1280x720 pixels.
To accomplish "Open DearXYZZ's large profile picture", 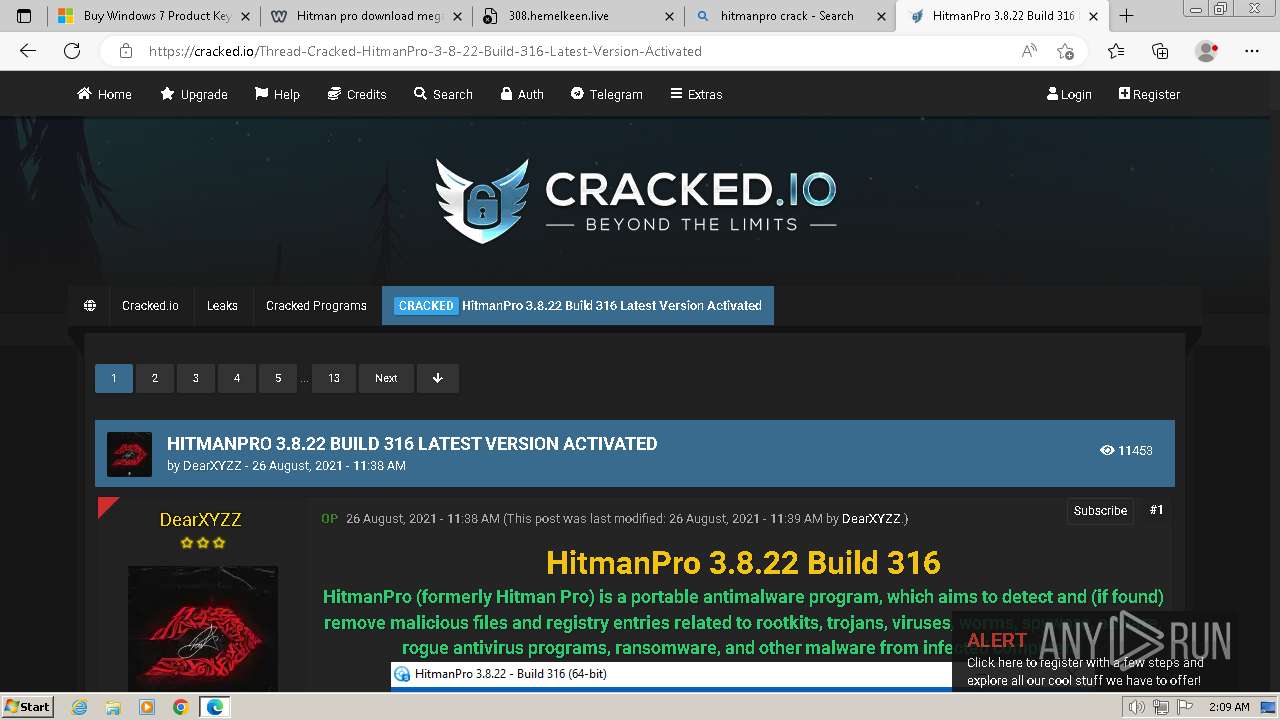I will (x=203, y=628).
